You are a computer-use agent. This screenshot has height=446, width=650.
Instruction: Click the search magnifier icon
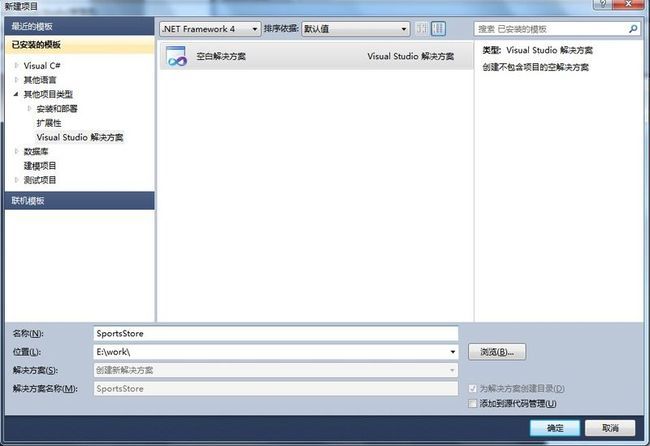(633, 29)
